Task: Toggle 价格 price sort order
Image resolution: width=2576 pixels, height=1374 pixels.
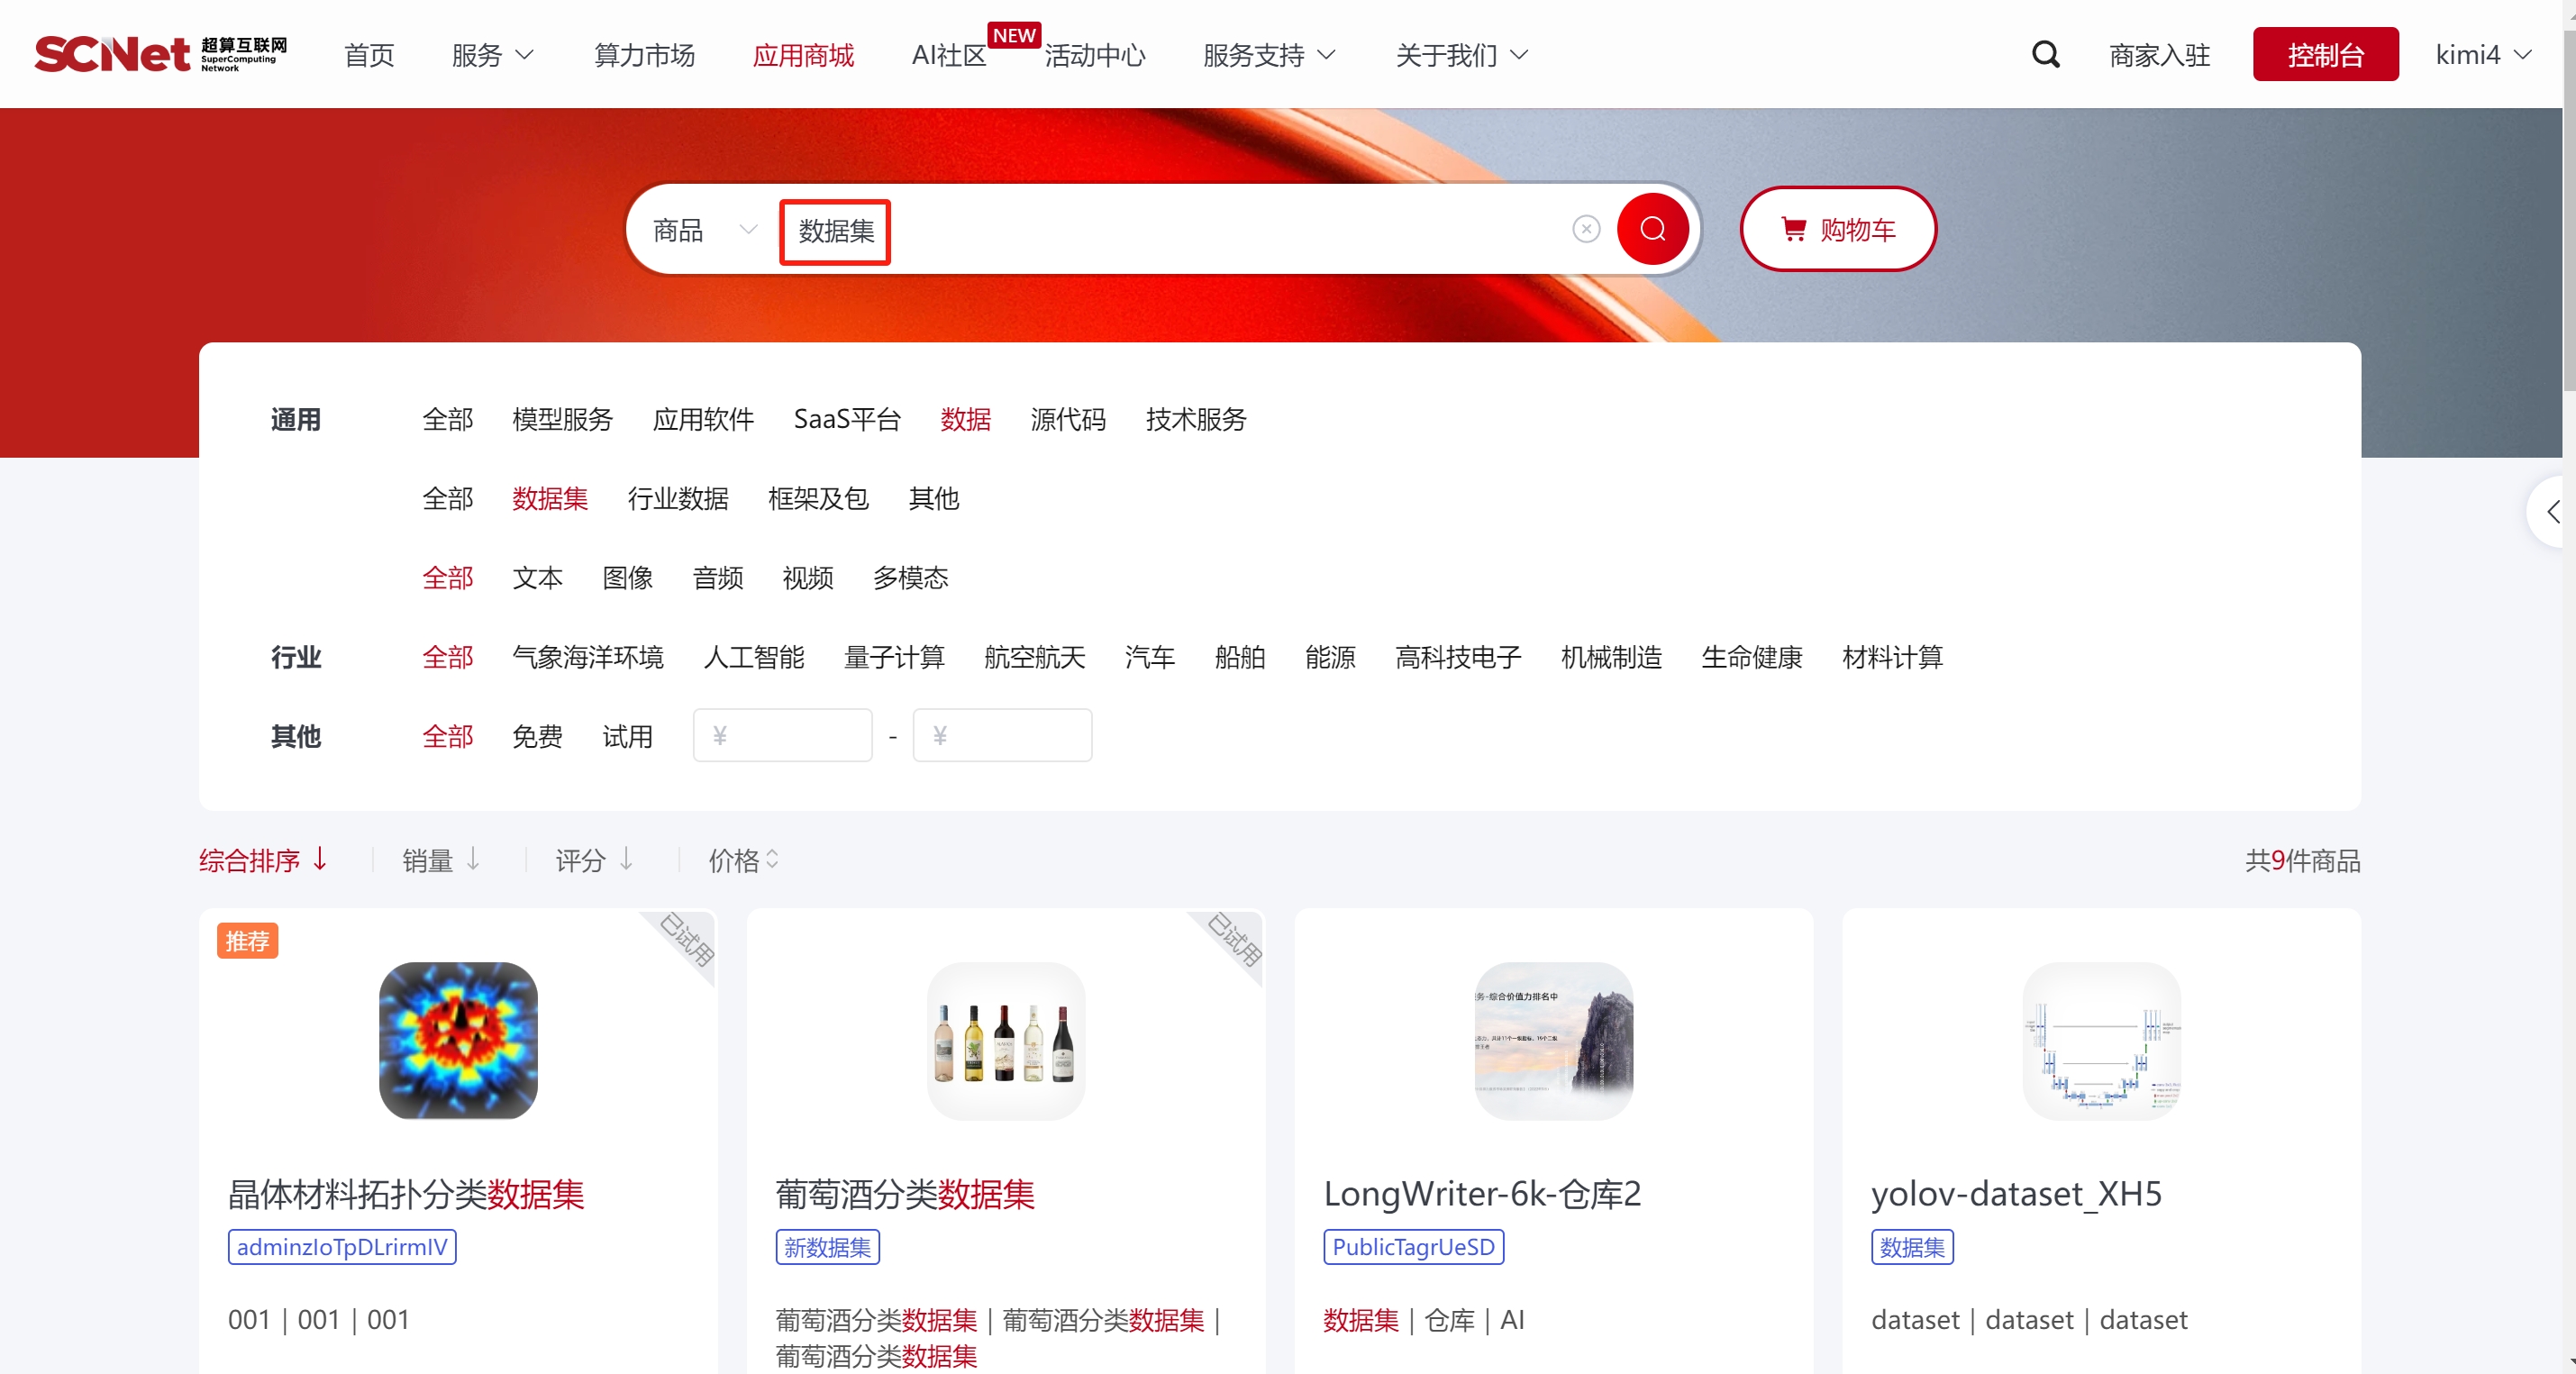Action: coord(743,860)
